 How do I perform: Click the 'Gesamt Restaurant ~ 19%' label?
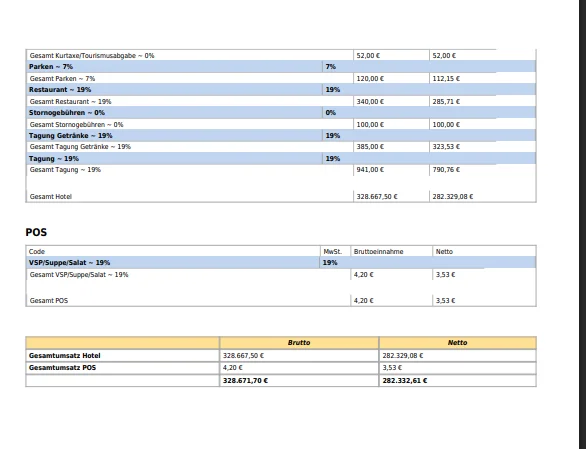[70, 101]
